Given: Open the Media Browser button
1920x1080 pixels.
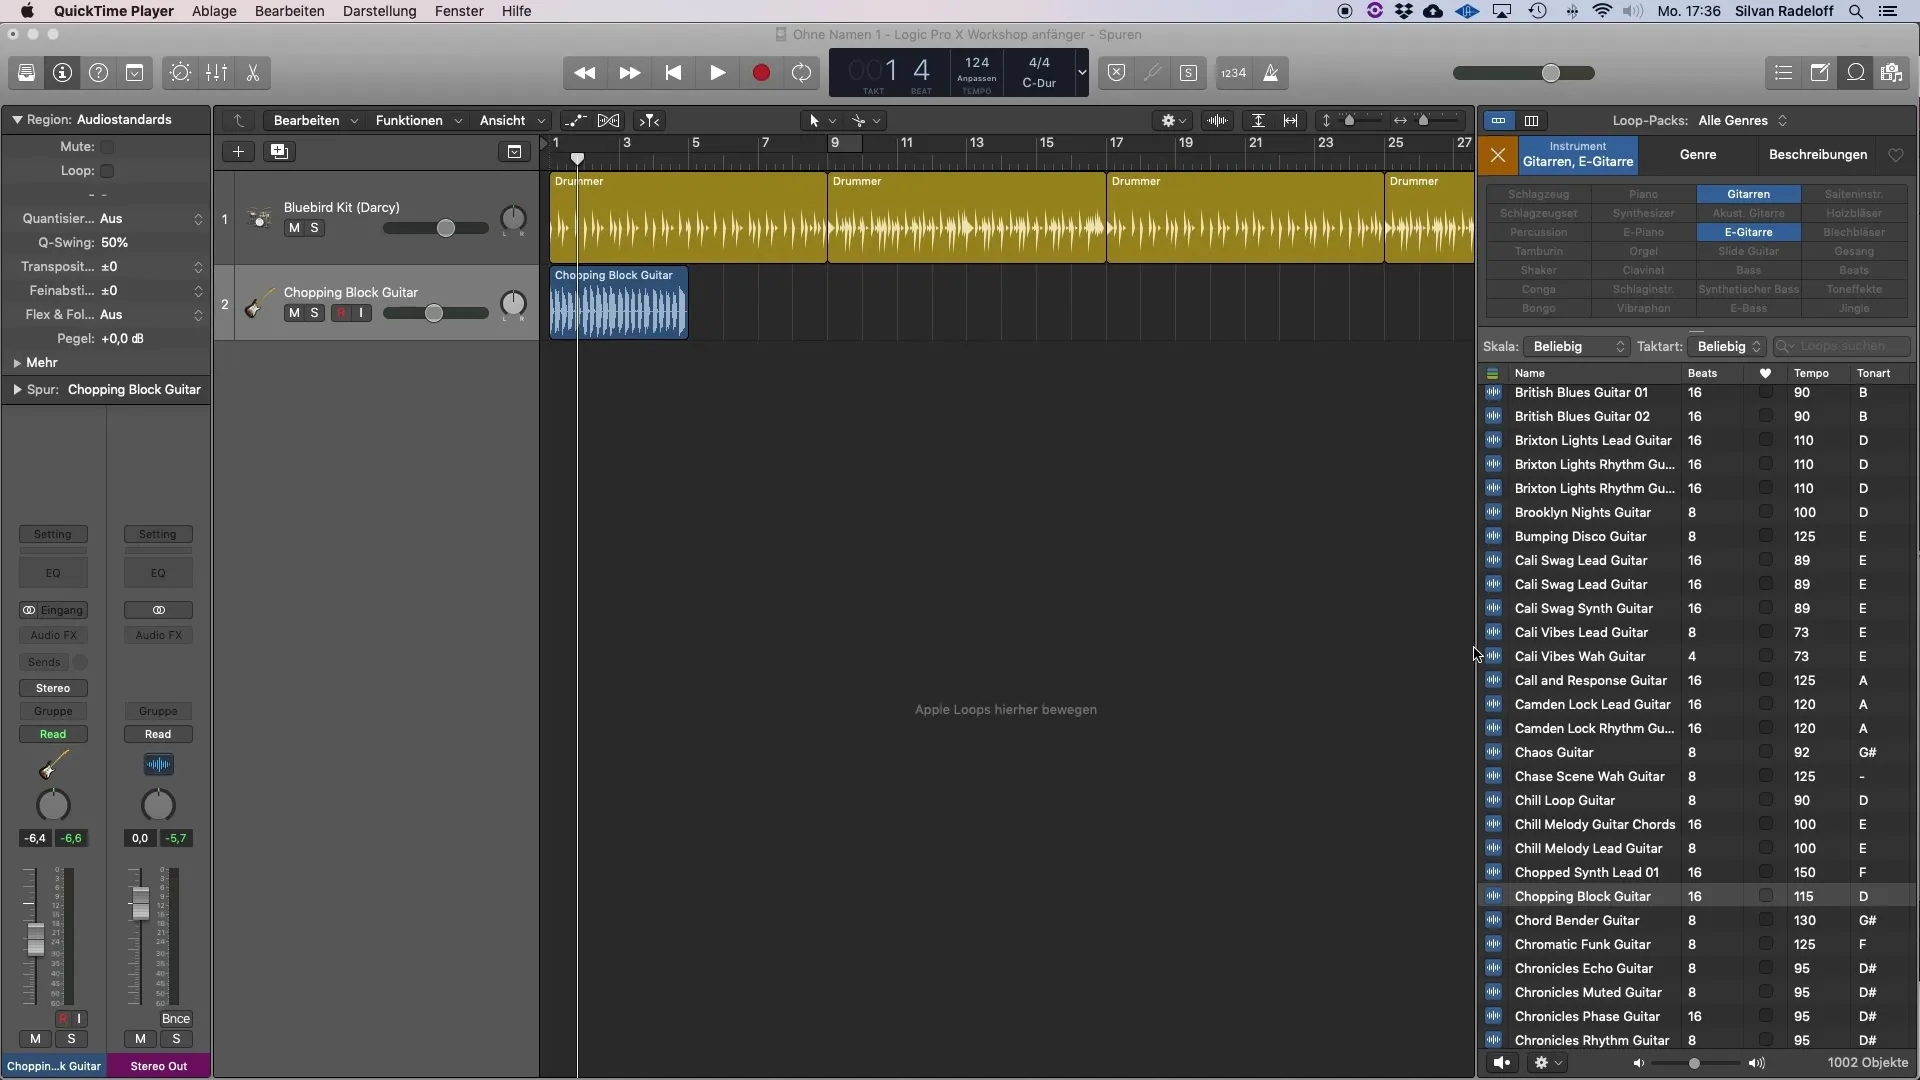Looking at the screenshot, I should point(1891,73).
